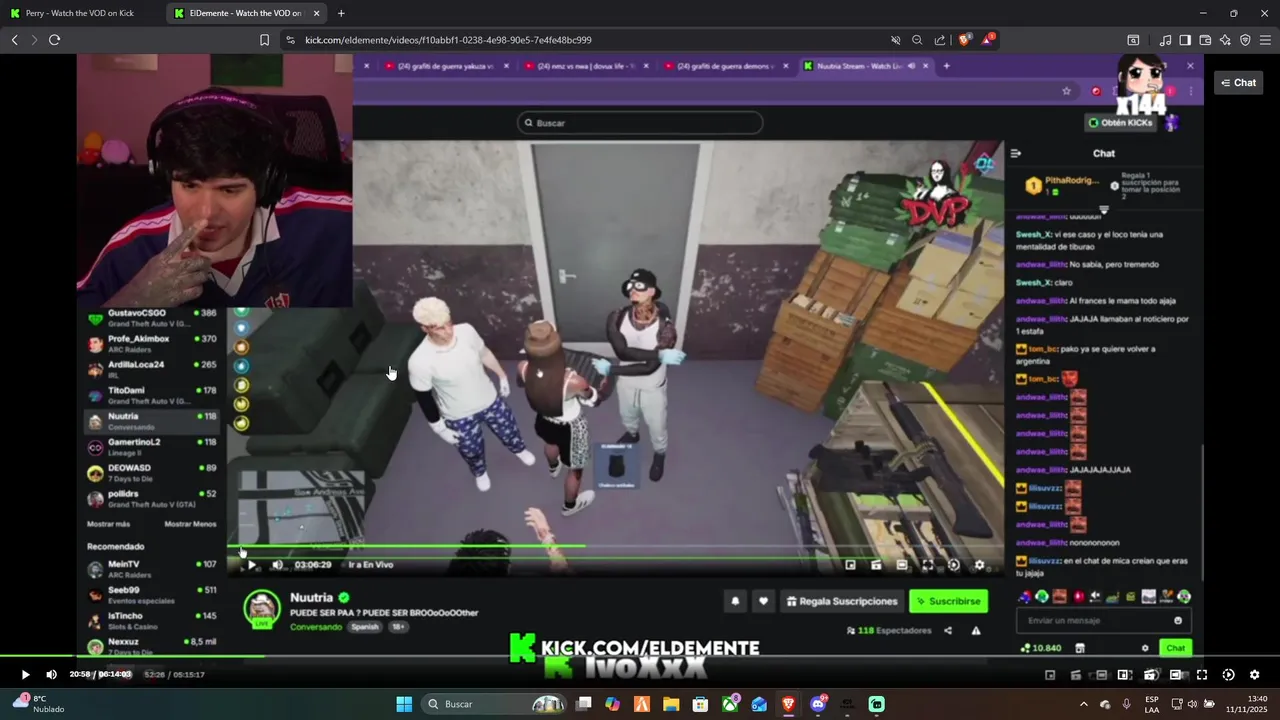Viewport: 1280px width, 720px height.
Task: Open the Spanish language tag
Action: (x=365, y=627)
